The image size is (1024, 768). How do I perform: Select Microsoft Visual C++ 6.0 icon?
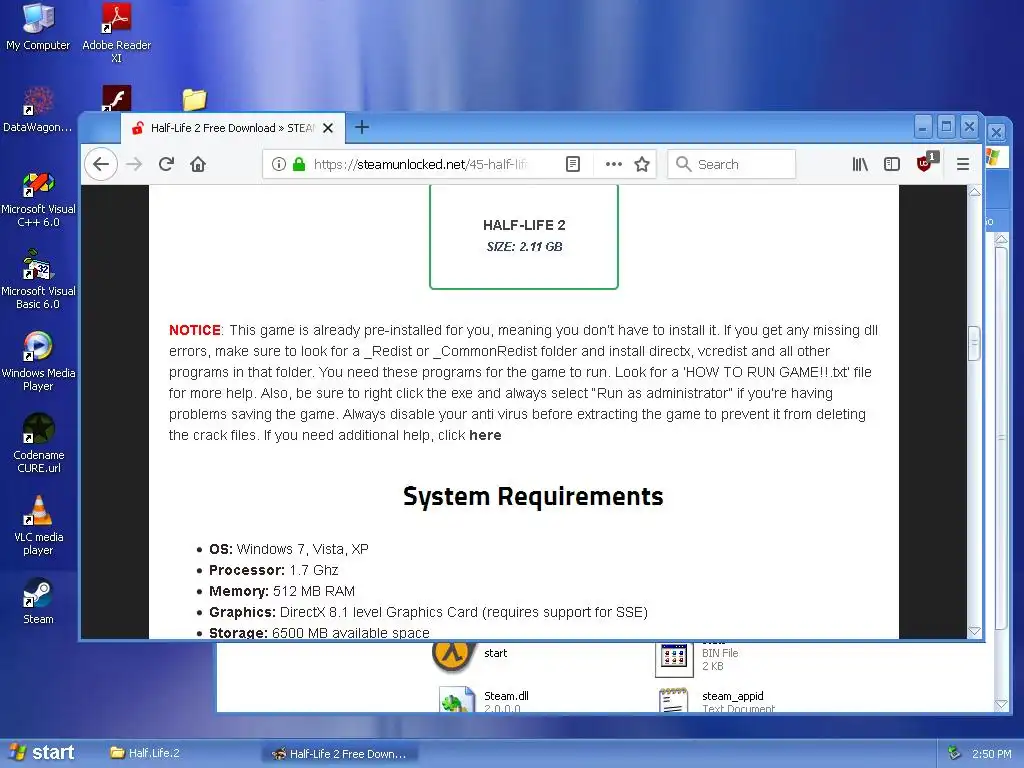(38, 199)
